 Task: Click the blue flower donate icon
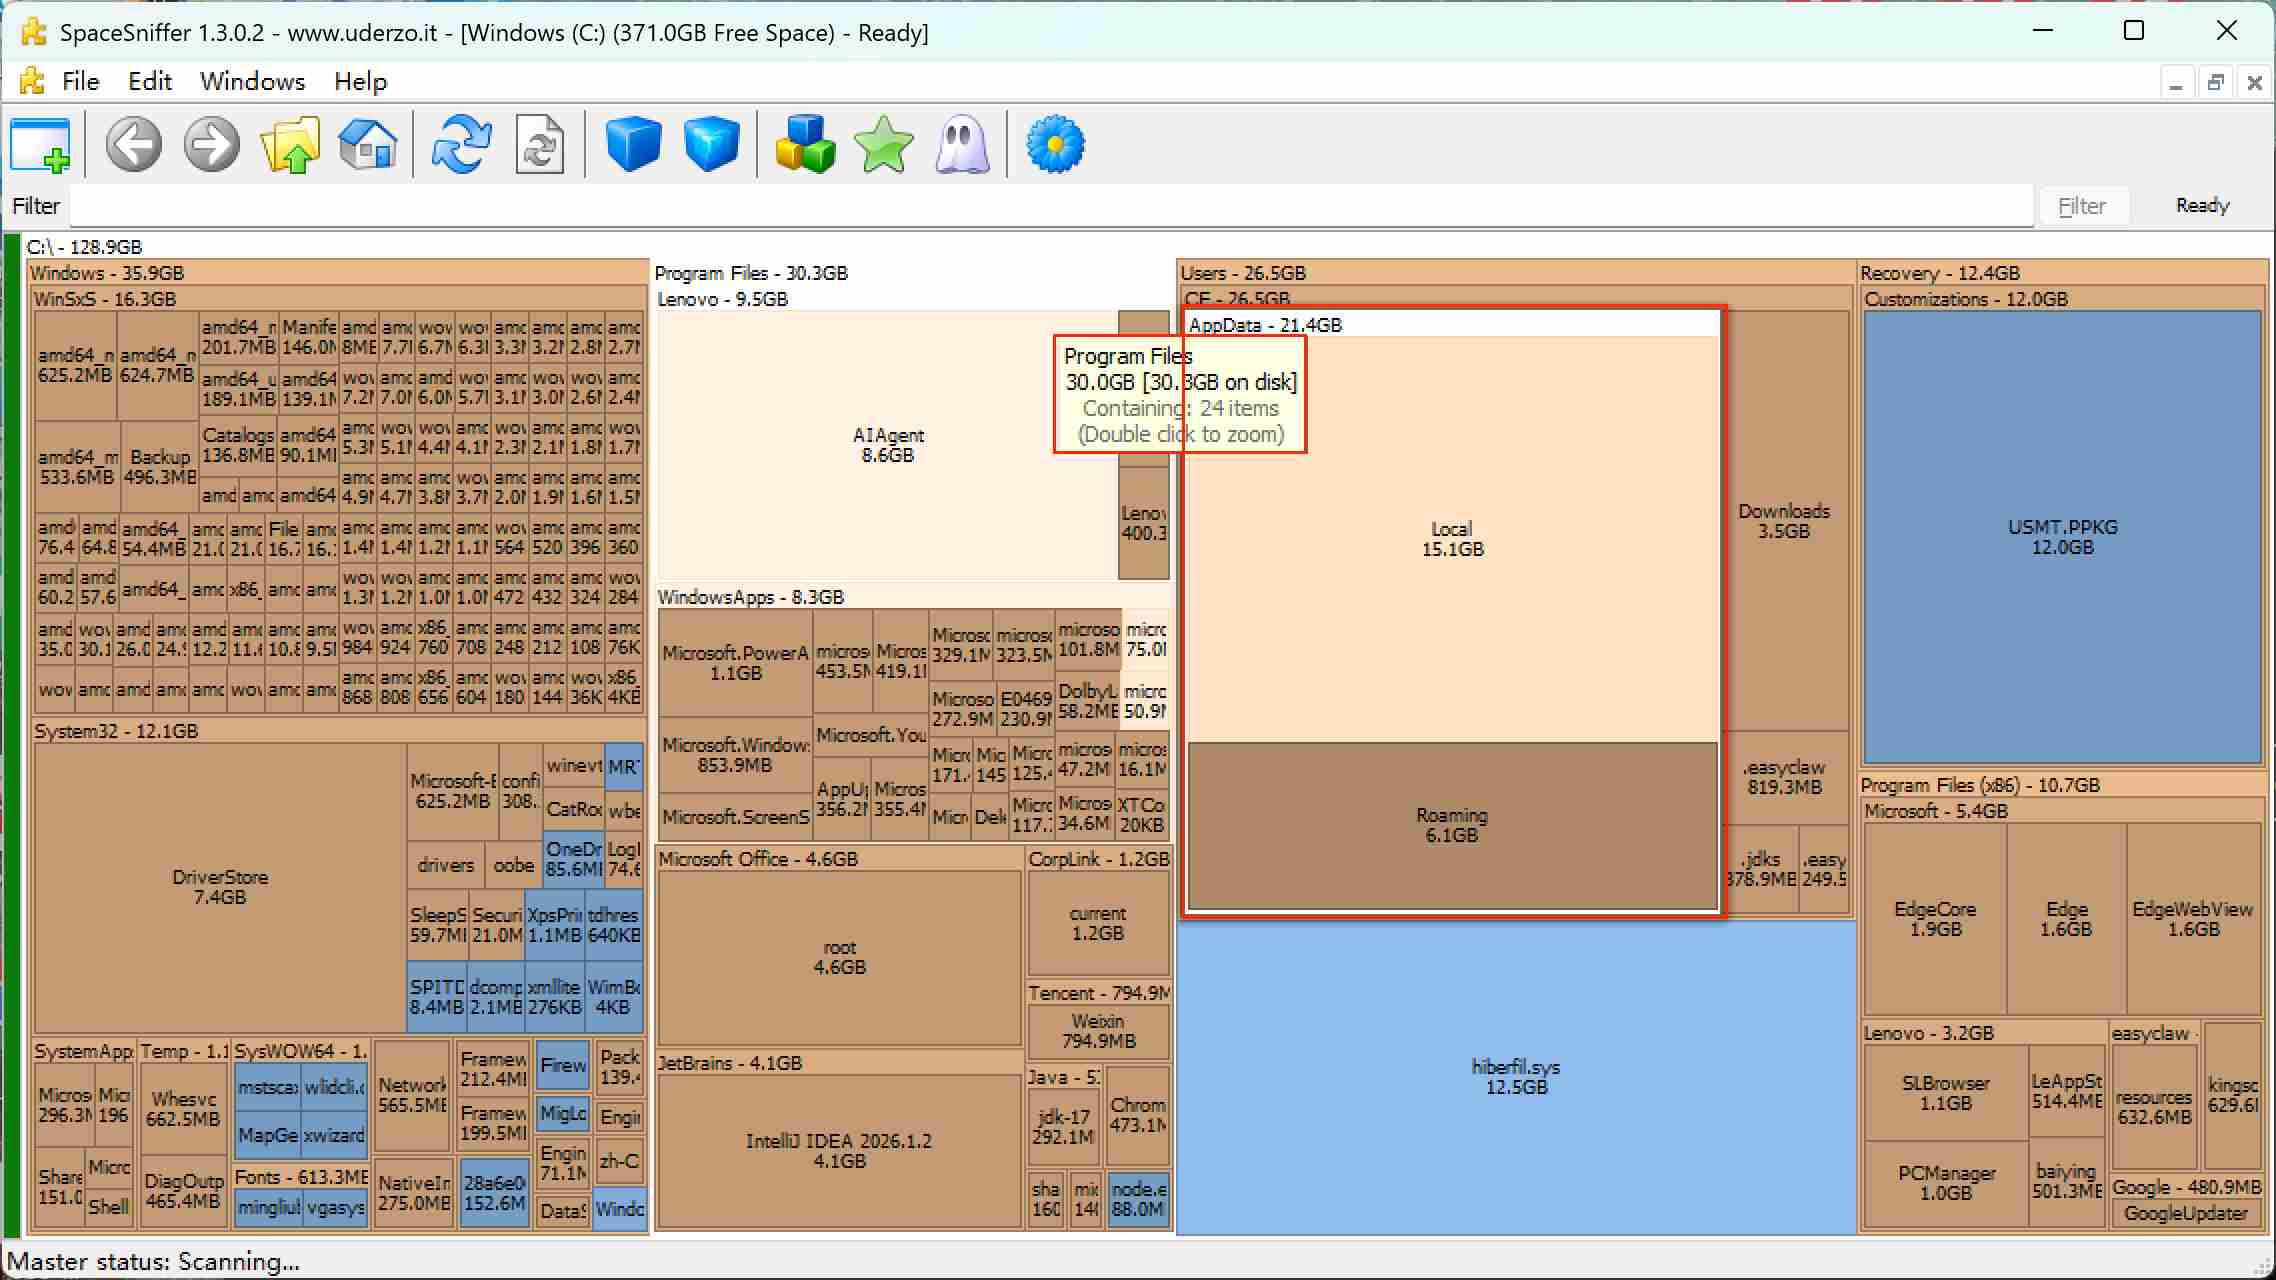[1055, 145]
